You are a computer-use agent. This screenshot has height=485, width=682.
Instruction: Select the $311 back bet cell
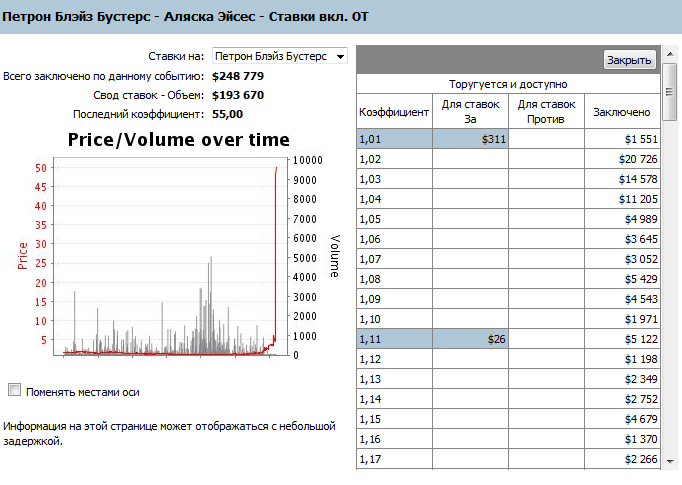pyautogui.click(x=470, y=140)
